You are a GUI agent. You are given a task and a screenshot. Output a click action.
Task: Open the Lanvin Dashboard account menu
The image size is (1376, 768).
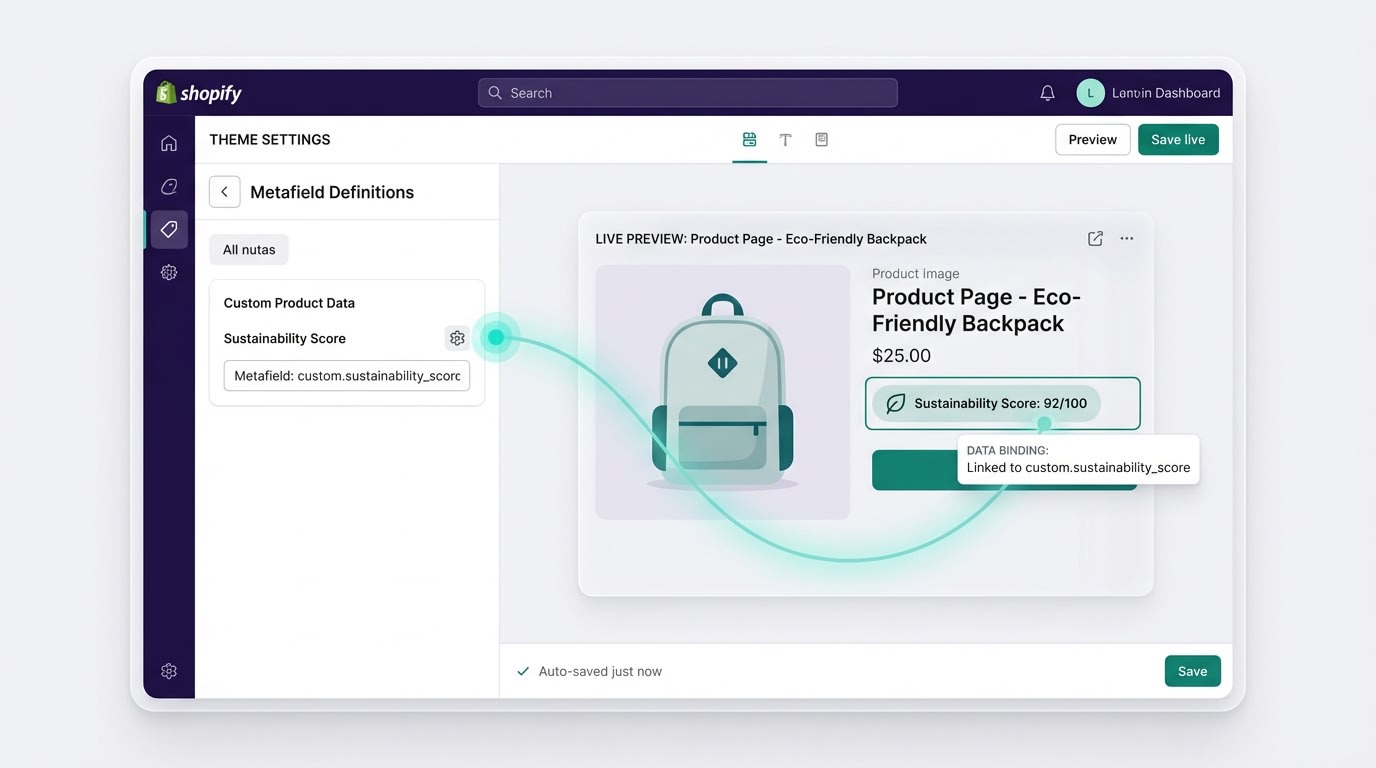click(1150, 92)
